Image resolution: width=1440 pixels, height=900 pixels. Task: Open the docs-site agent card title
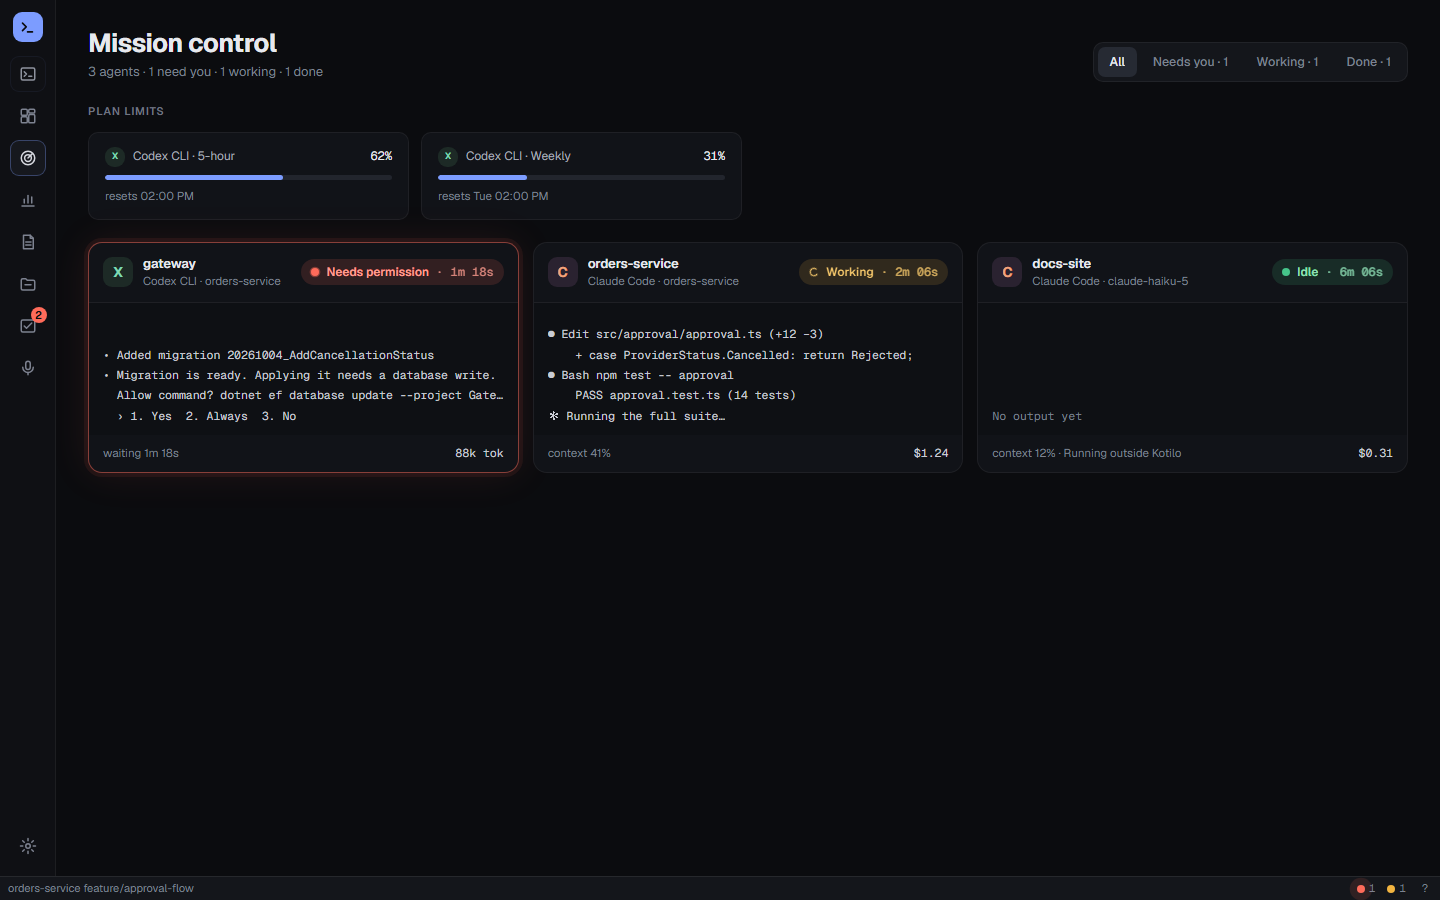pos(1061,264)
